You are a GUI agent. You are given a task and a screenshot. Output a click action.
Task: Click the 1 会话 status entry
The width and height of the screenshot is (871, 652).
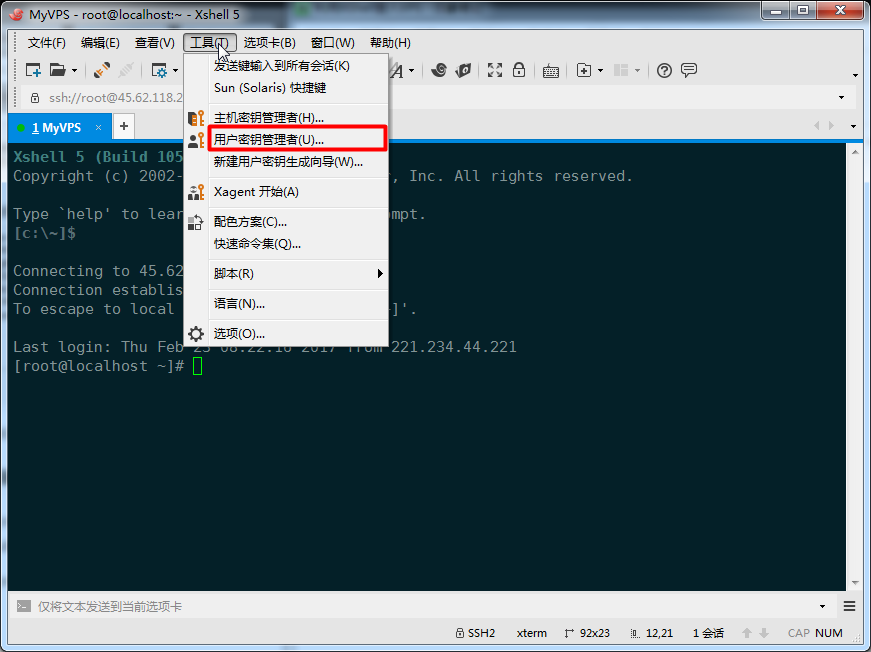tap(708, 633)
